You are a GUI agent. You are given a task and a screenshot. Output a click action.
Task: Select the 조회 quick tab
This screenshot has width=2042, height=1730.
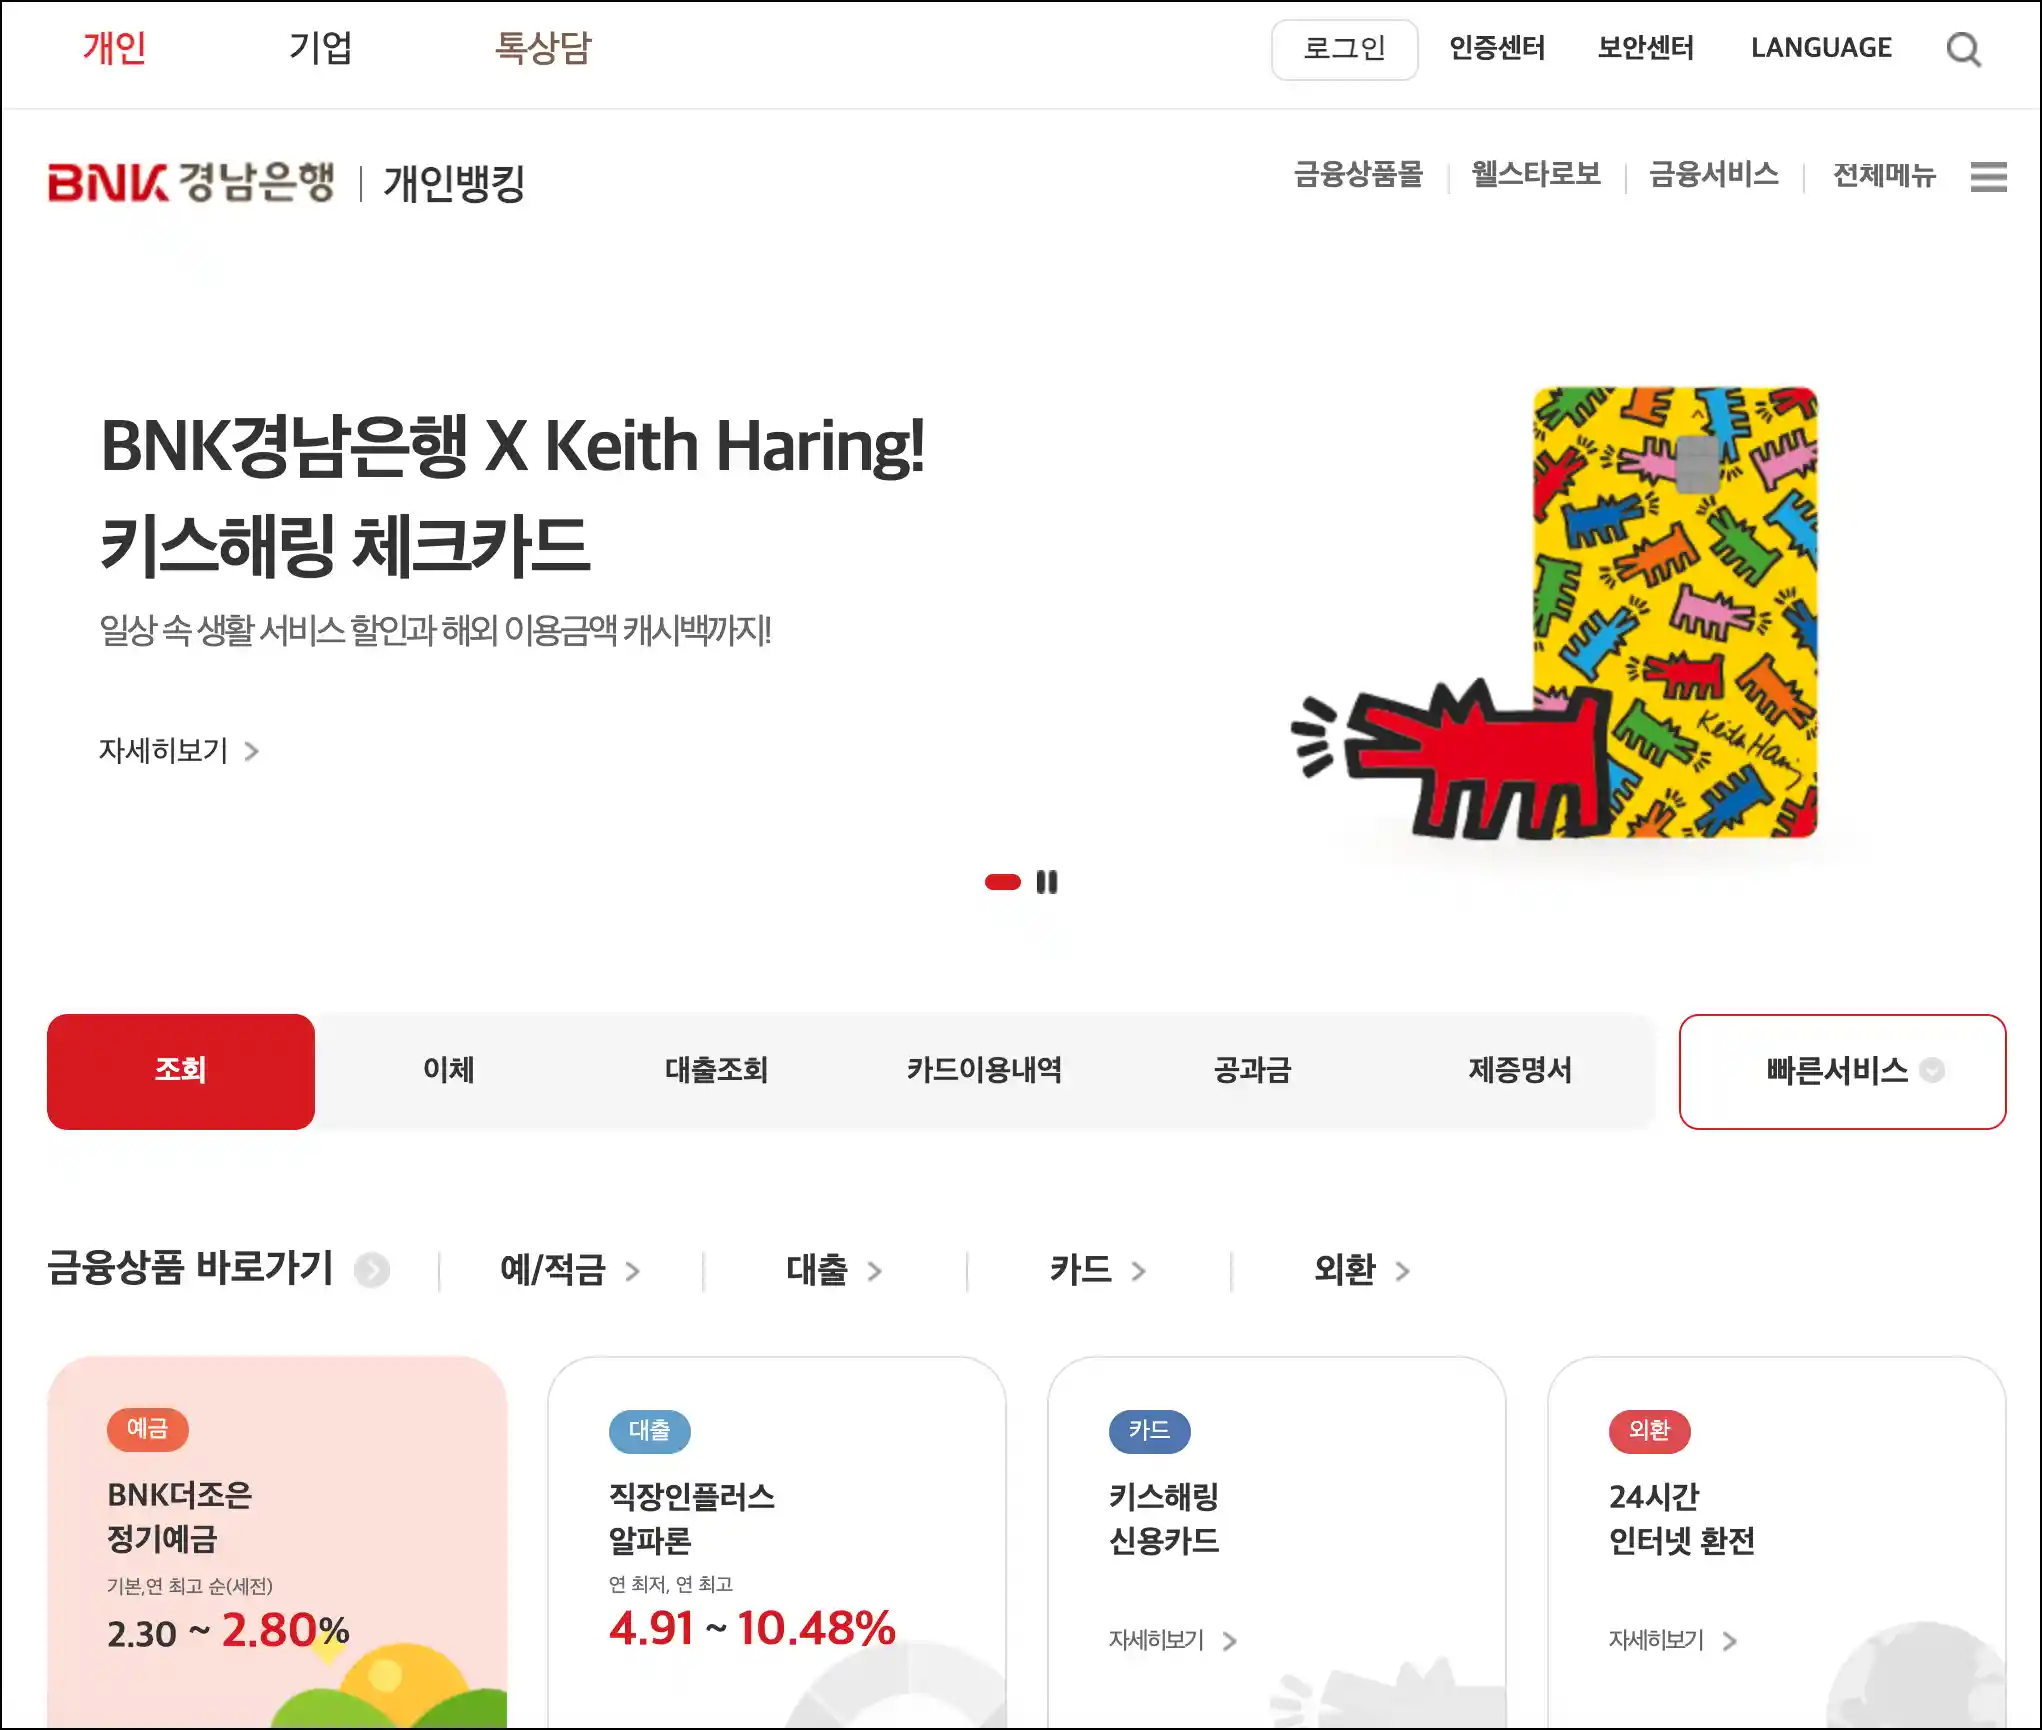pos(181,1071)
